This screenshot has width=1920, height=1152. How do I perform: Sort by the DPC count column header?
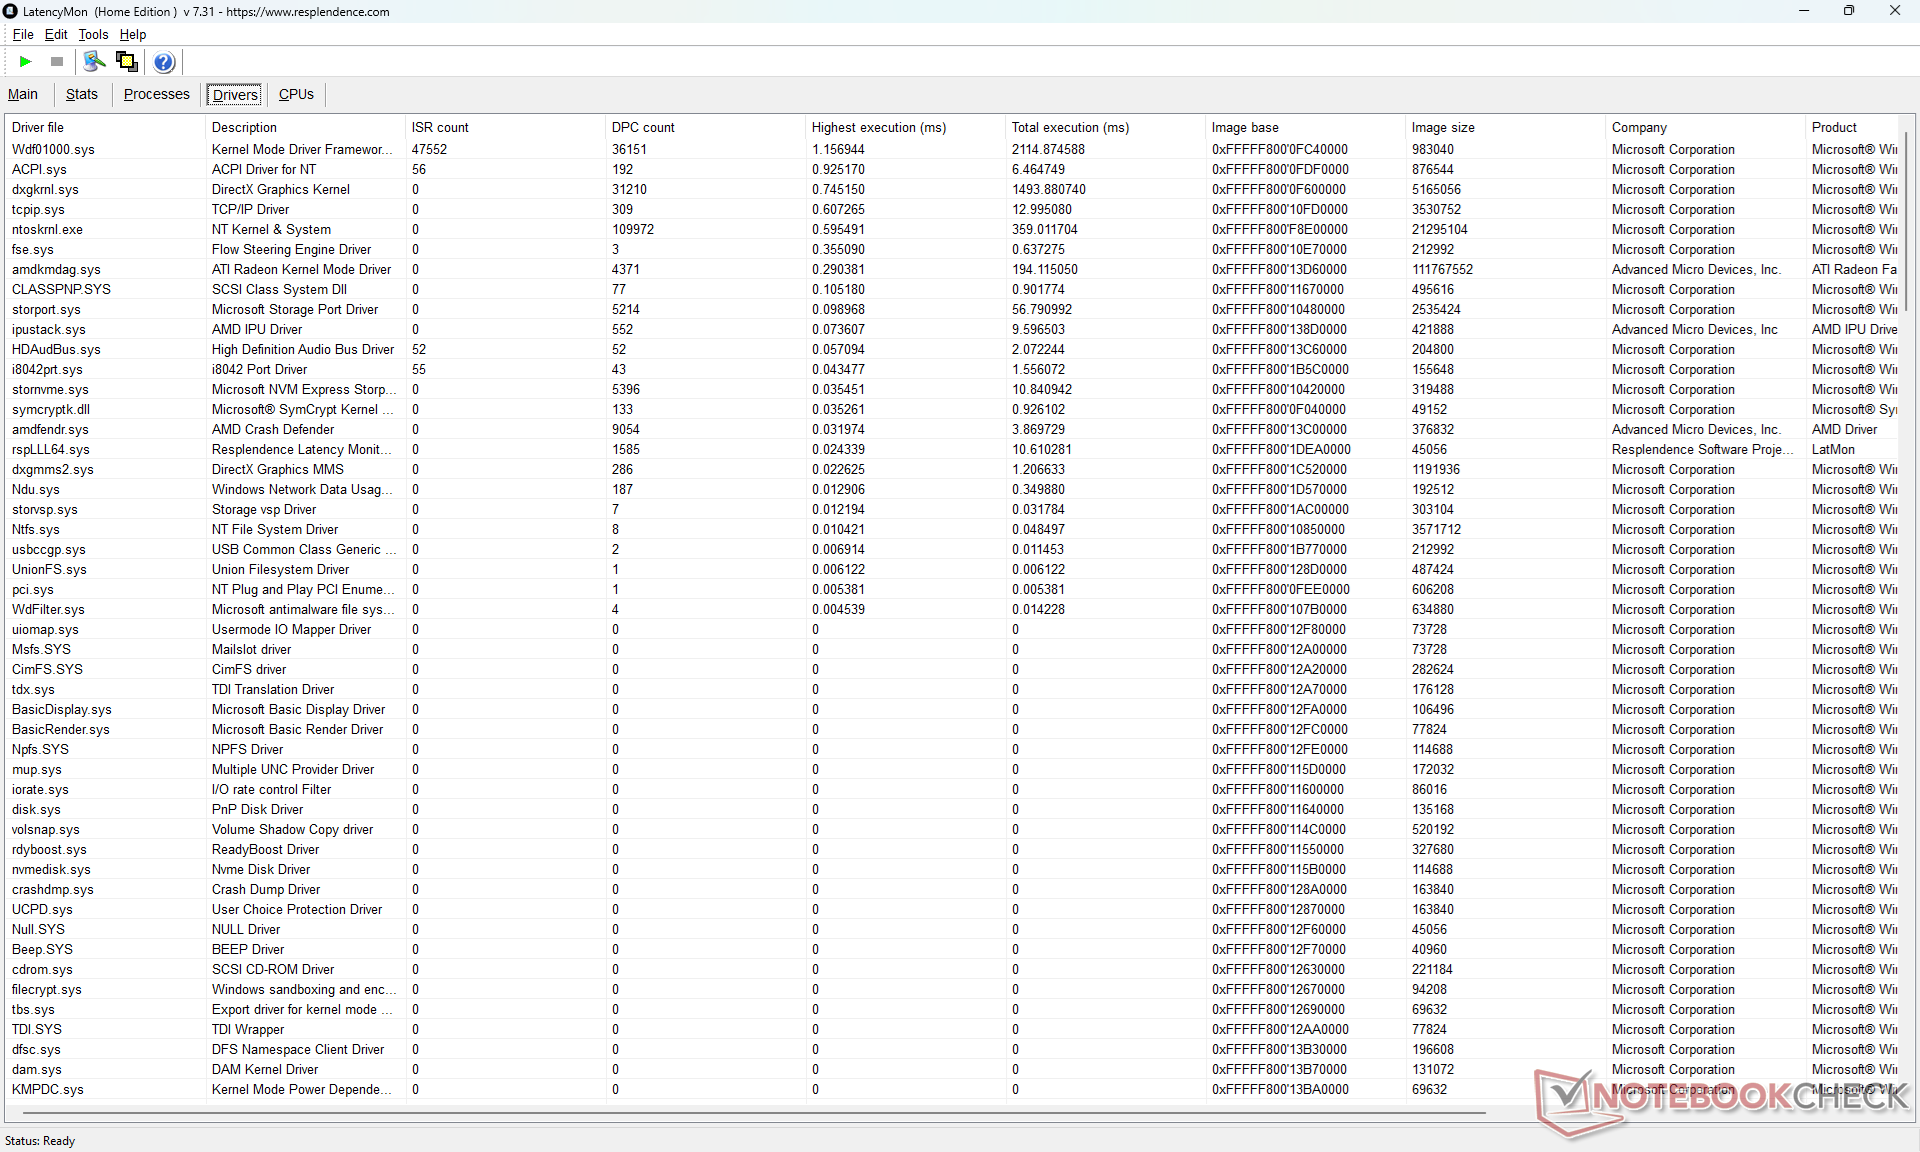coord(643,127)
